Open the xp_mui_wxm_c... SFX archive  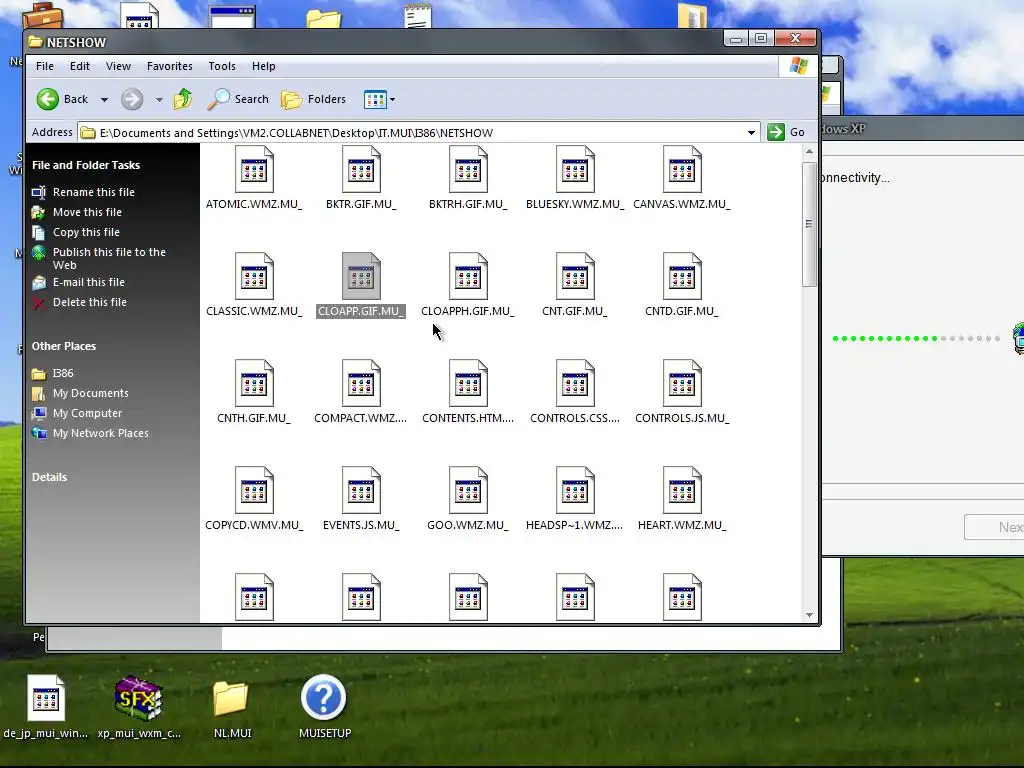point(139,708)
